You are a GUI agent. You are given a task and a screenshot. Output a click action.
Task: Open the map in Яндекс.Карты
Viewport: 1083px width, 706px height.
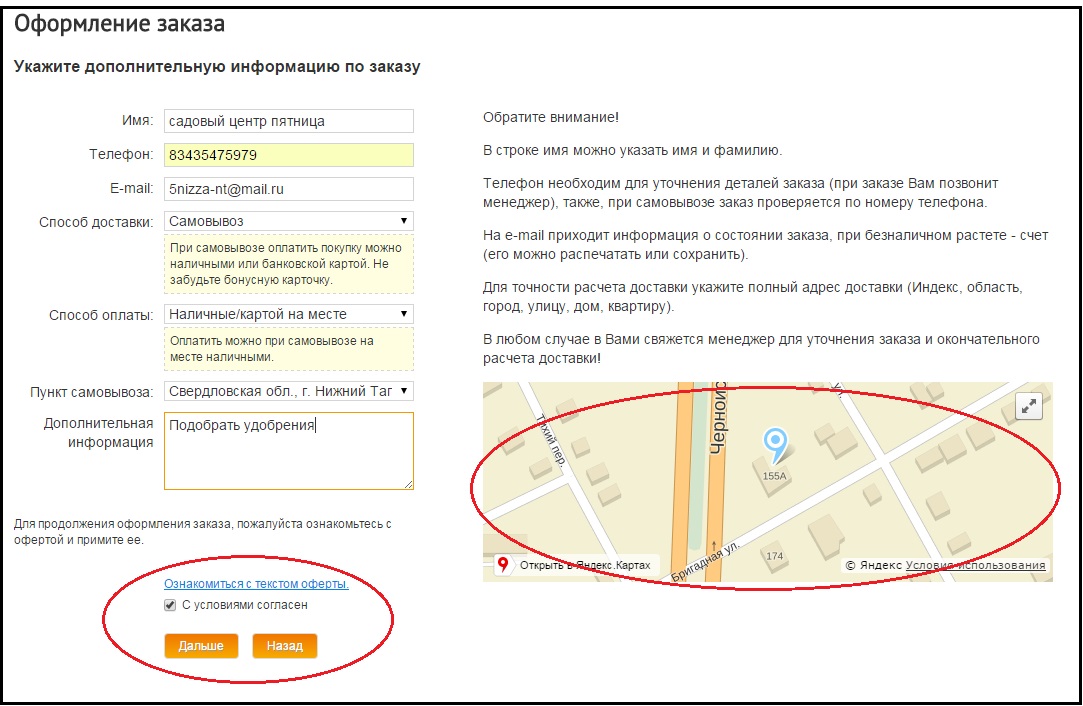click(x=575, y=566)
